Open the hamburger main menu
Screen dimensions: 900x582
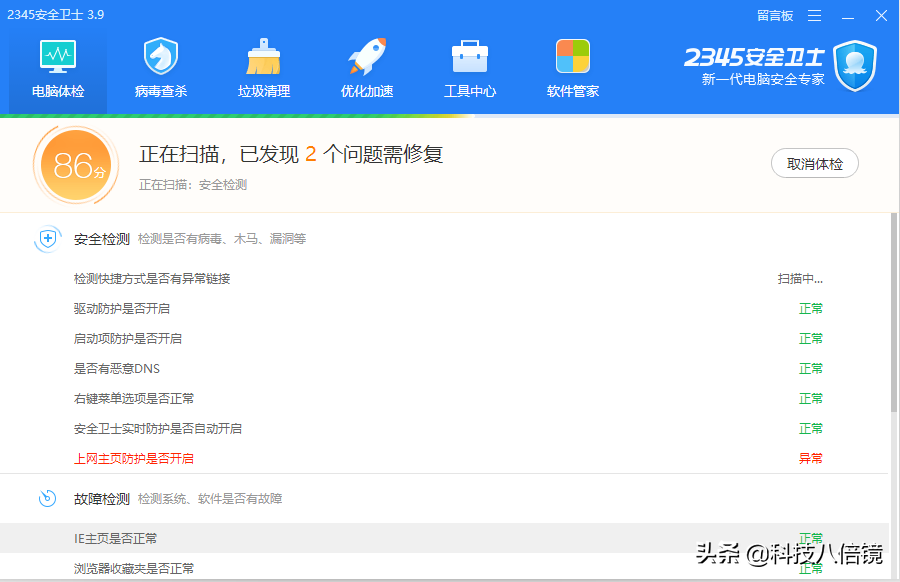click(816, 15)
